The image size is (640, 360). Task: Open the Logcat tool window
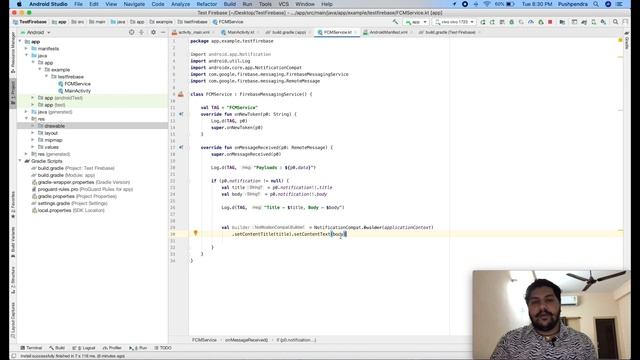(84, 348)
